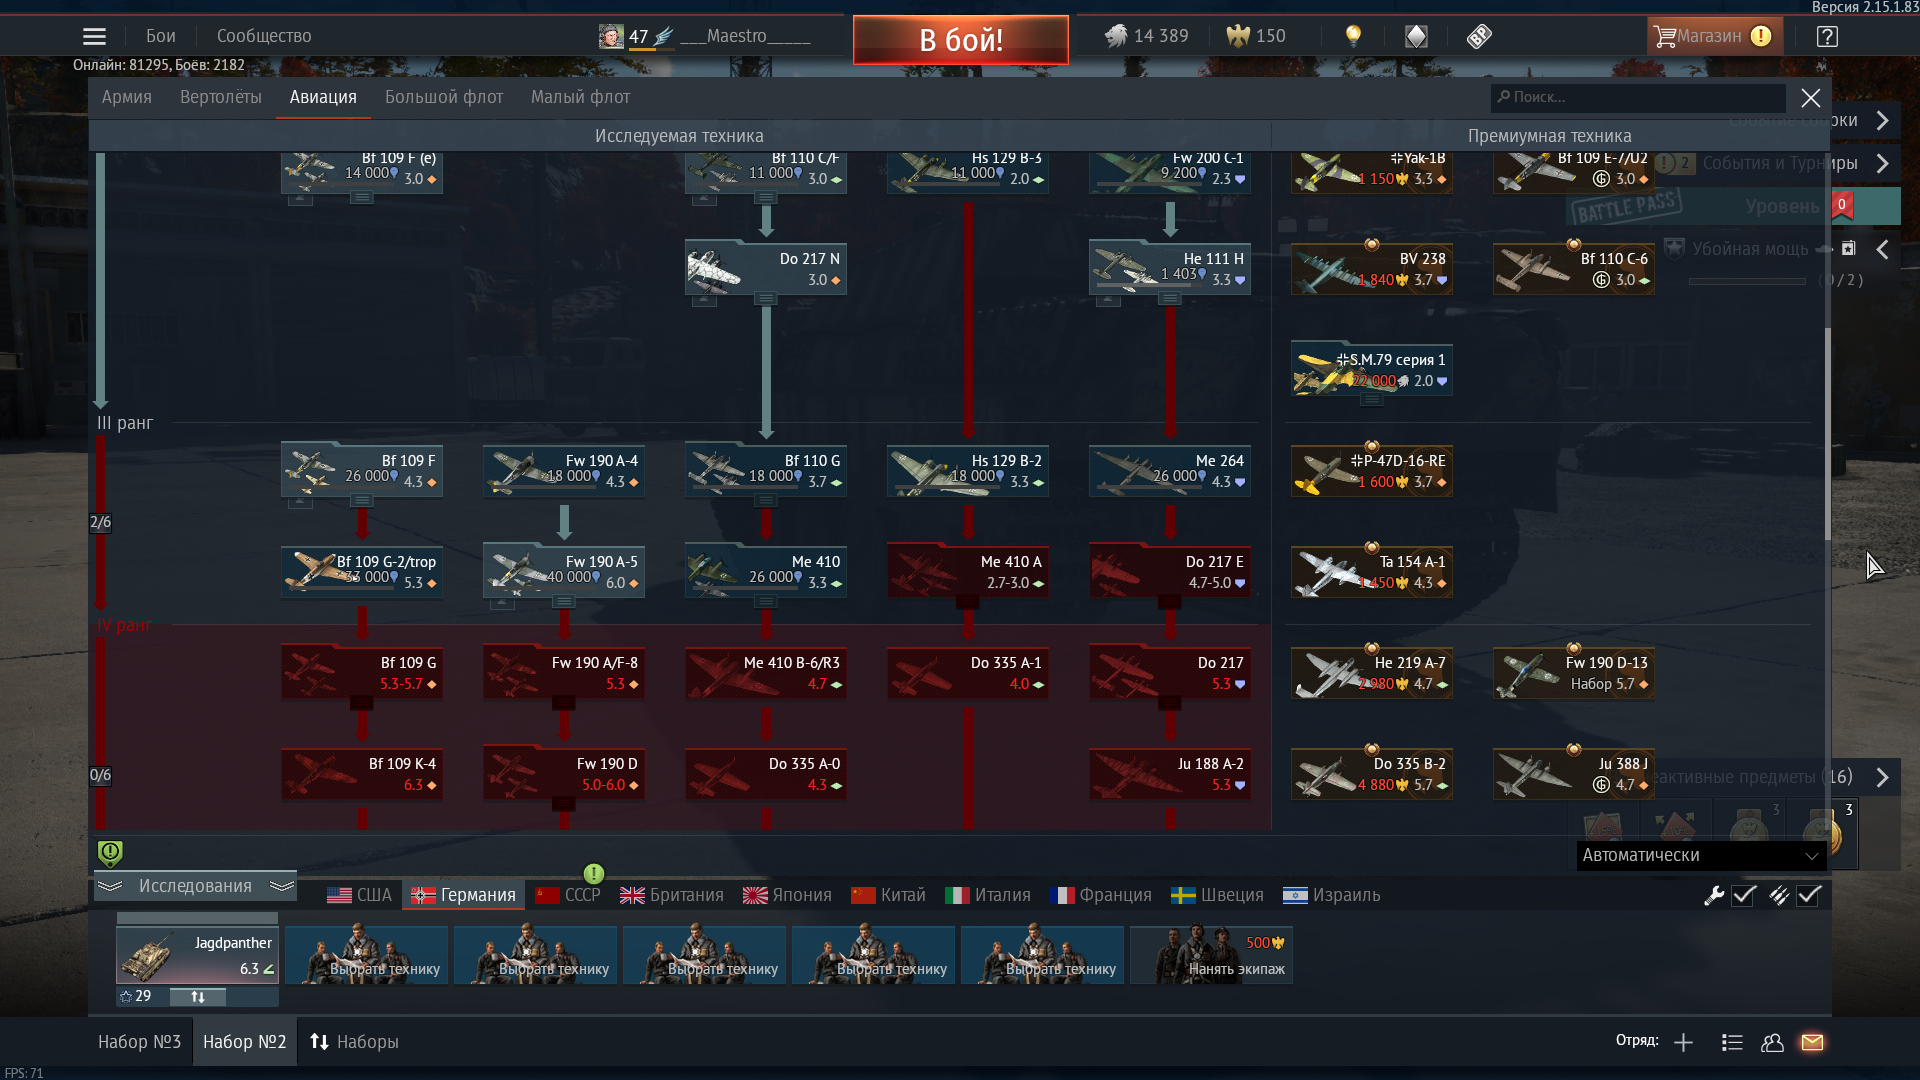Click the green shield notification icon
The height and width of the screenshot is (1080, 1920).
click(110, 853)
